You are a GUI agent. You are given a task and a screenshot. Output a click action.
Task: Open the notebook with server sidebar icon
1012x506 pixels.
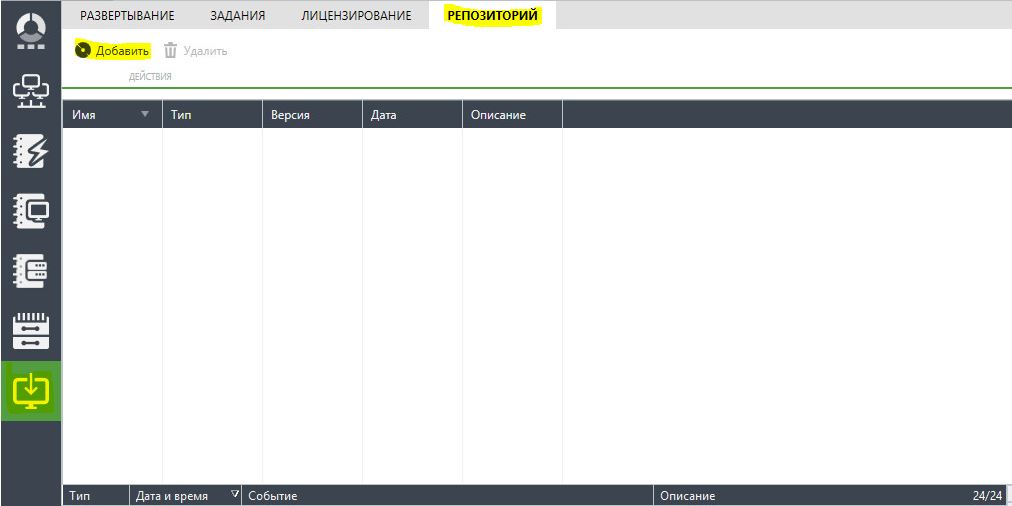click(x=31, y=271)
